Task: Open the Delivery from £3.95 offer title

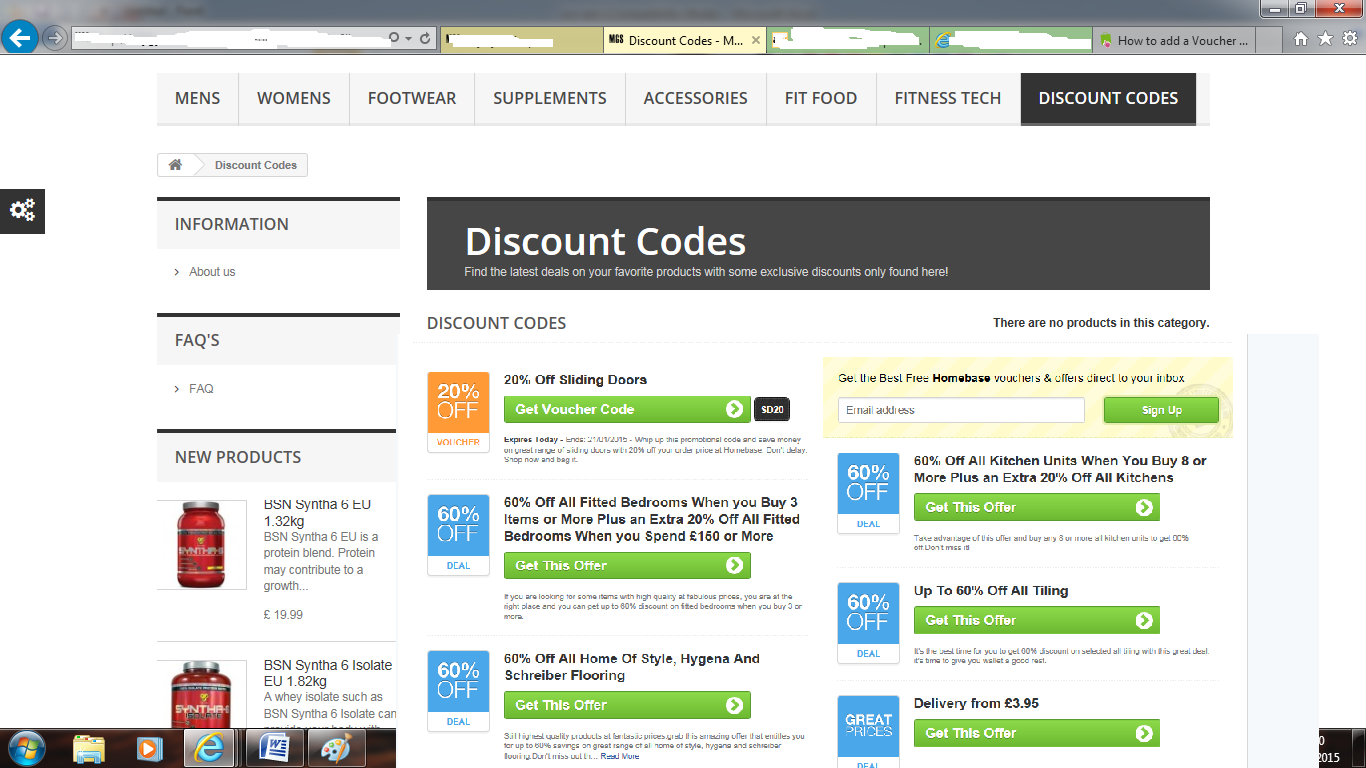Action: click(976, 704)
